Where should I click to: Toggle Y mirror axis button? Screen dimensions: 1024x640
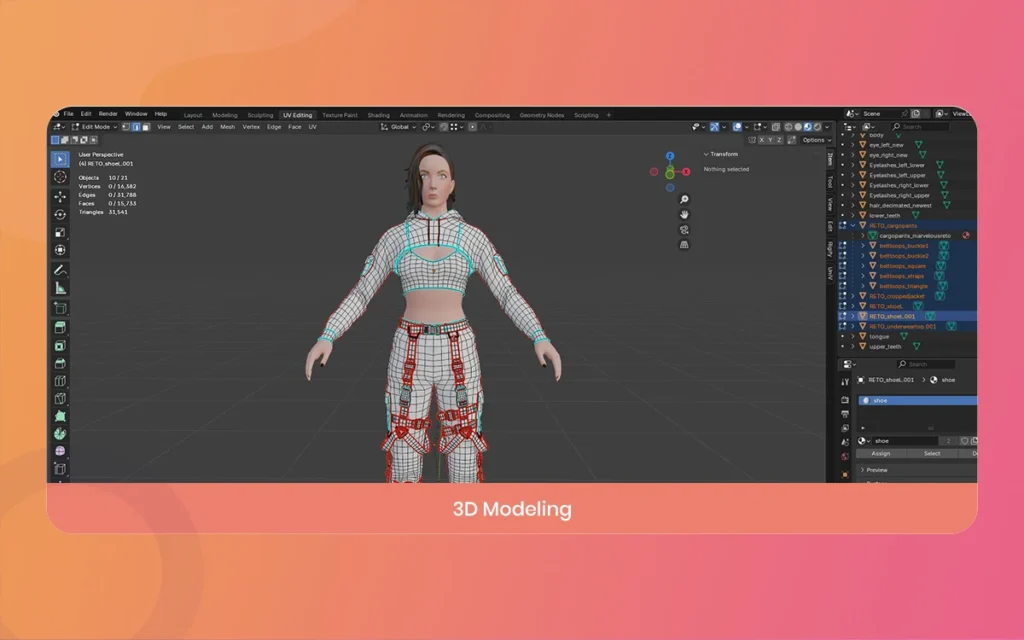click(x=770, y=140)
